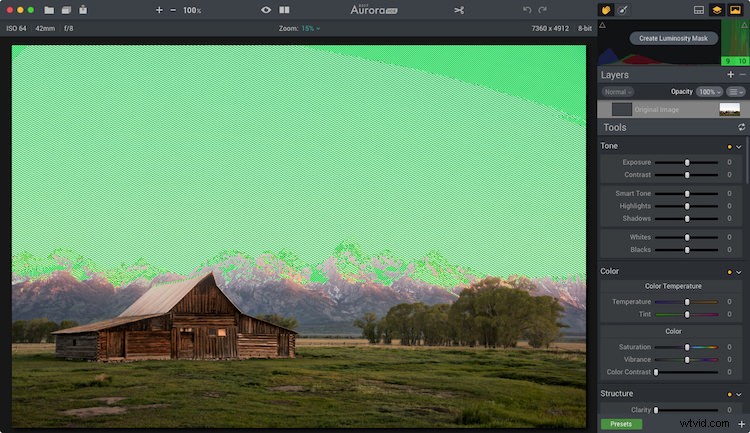Click the batch processing icon
This screenshot has width=750, height=433.
click(66, 10)
